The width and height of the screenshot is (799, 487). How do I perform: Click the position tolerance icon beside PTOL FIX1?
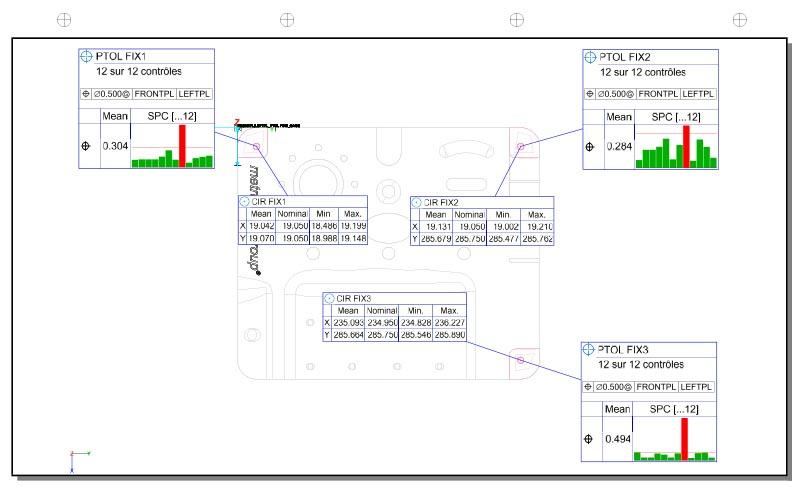click(86, 57)
